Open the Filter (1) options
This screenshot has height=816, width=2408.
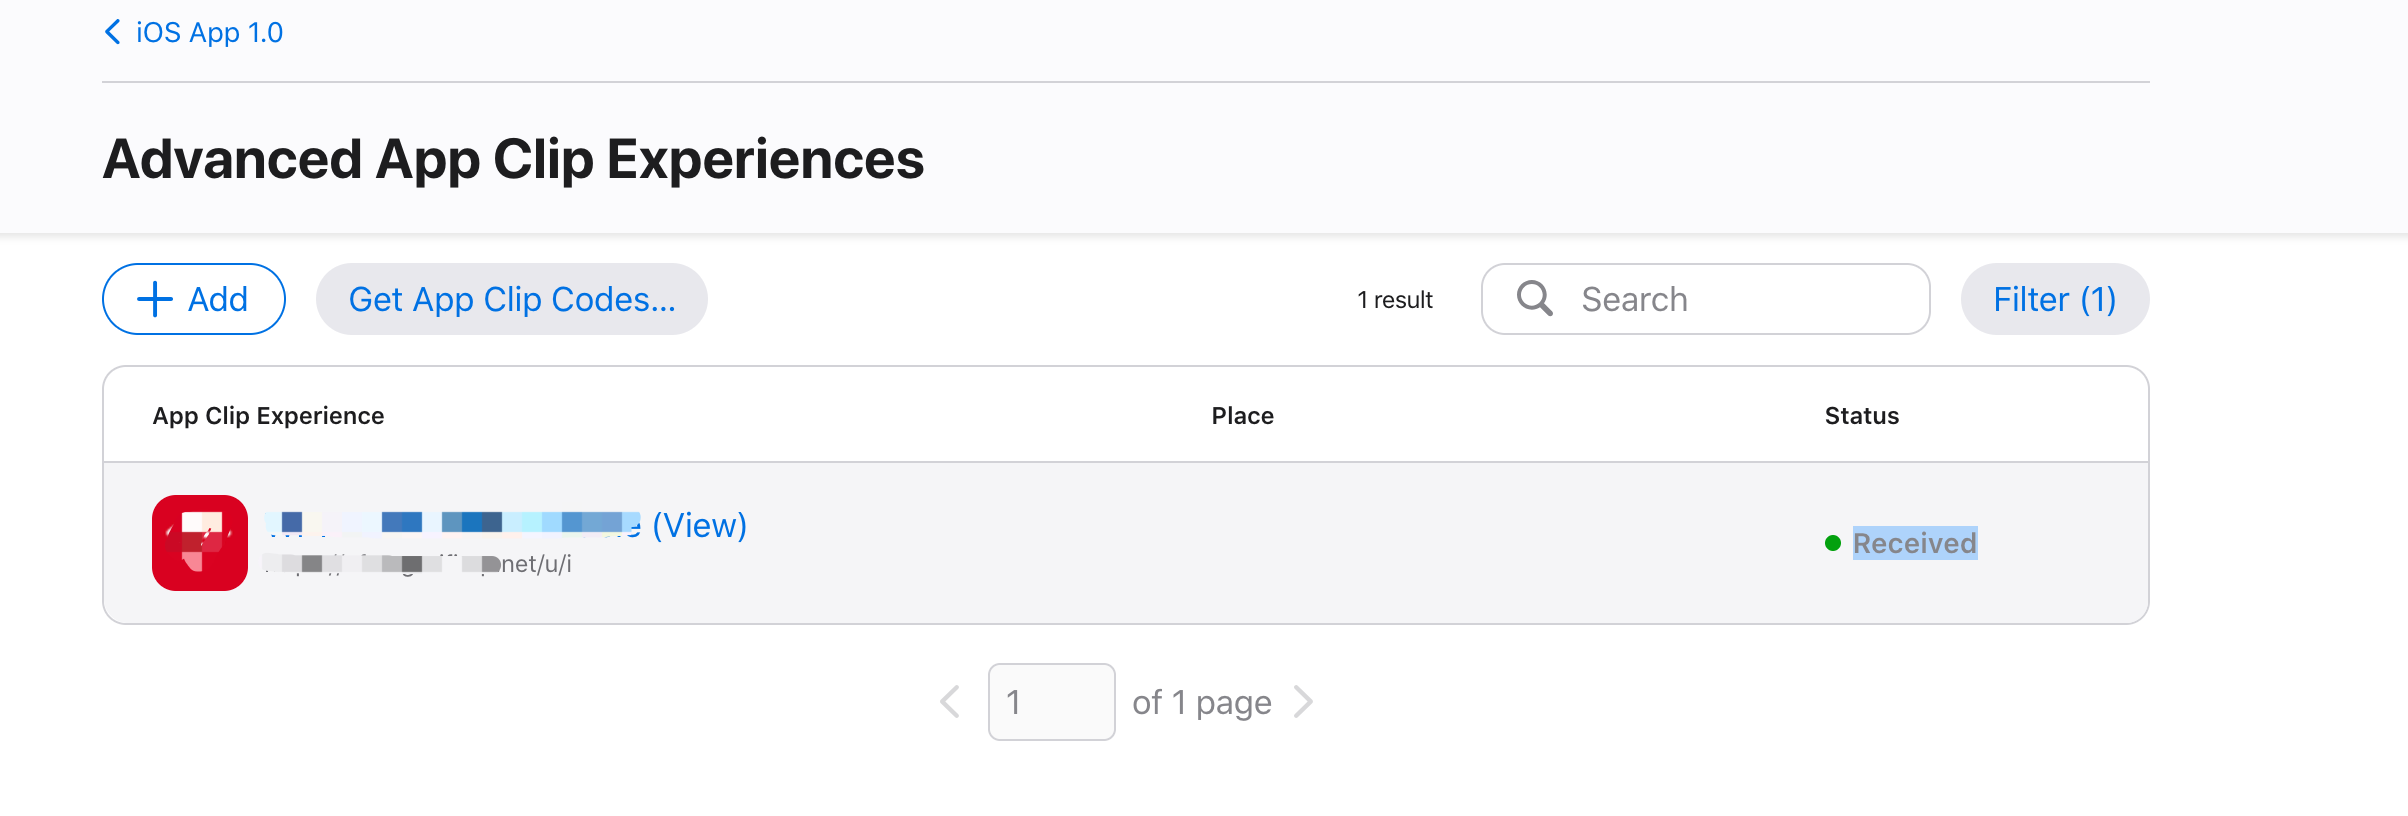pyautogui.click(x=2054, y=299)
